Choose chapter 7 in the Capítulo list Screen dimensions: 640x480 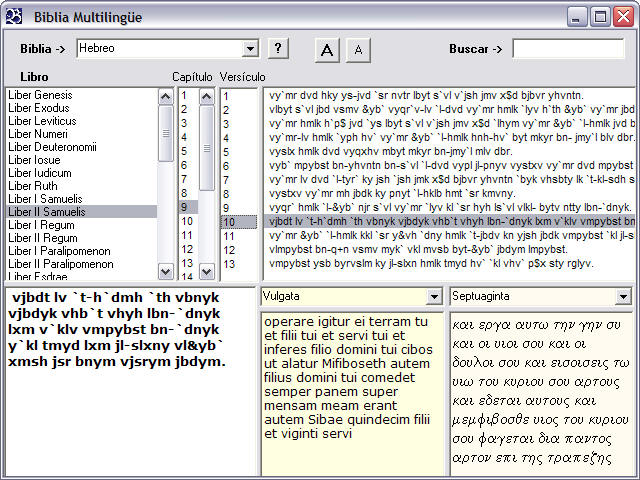(x=189, y=179)
